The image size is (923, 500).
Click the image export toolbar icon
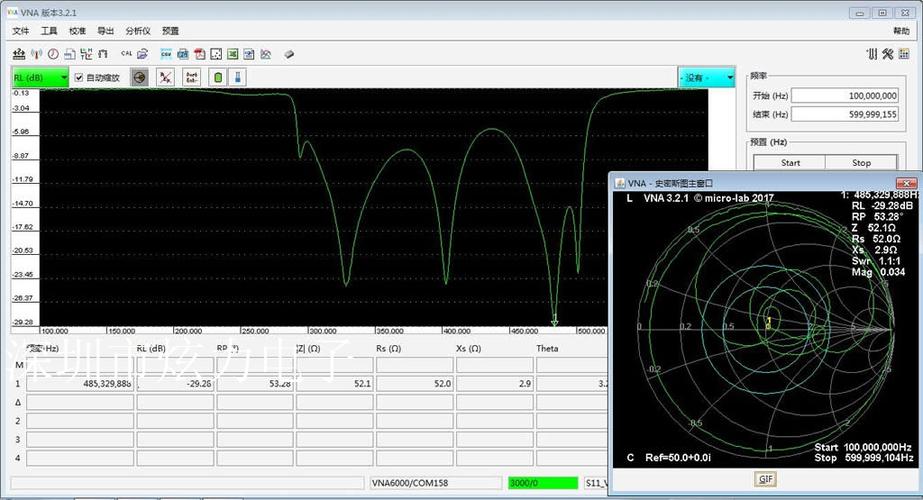click(183, 54)
